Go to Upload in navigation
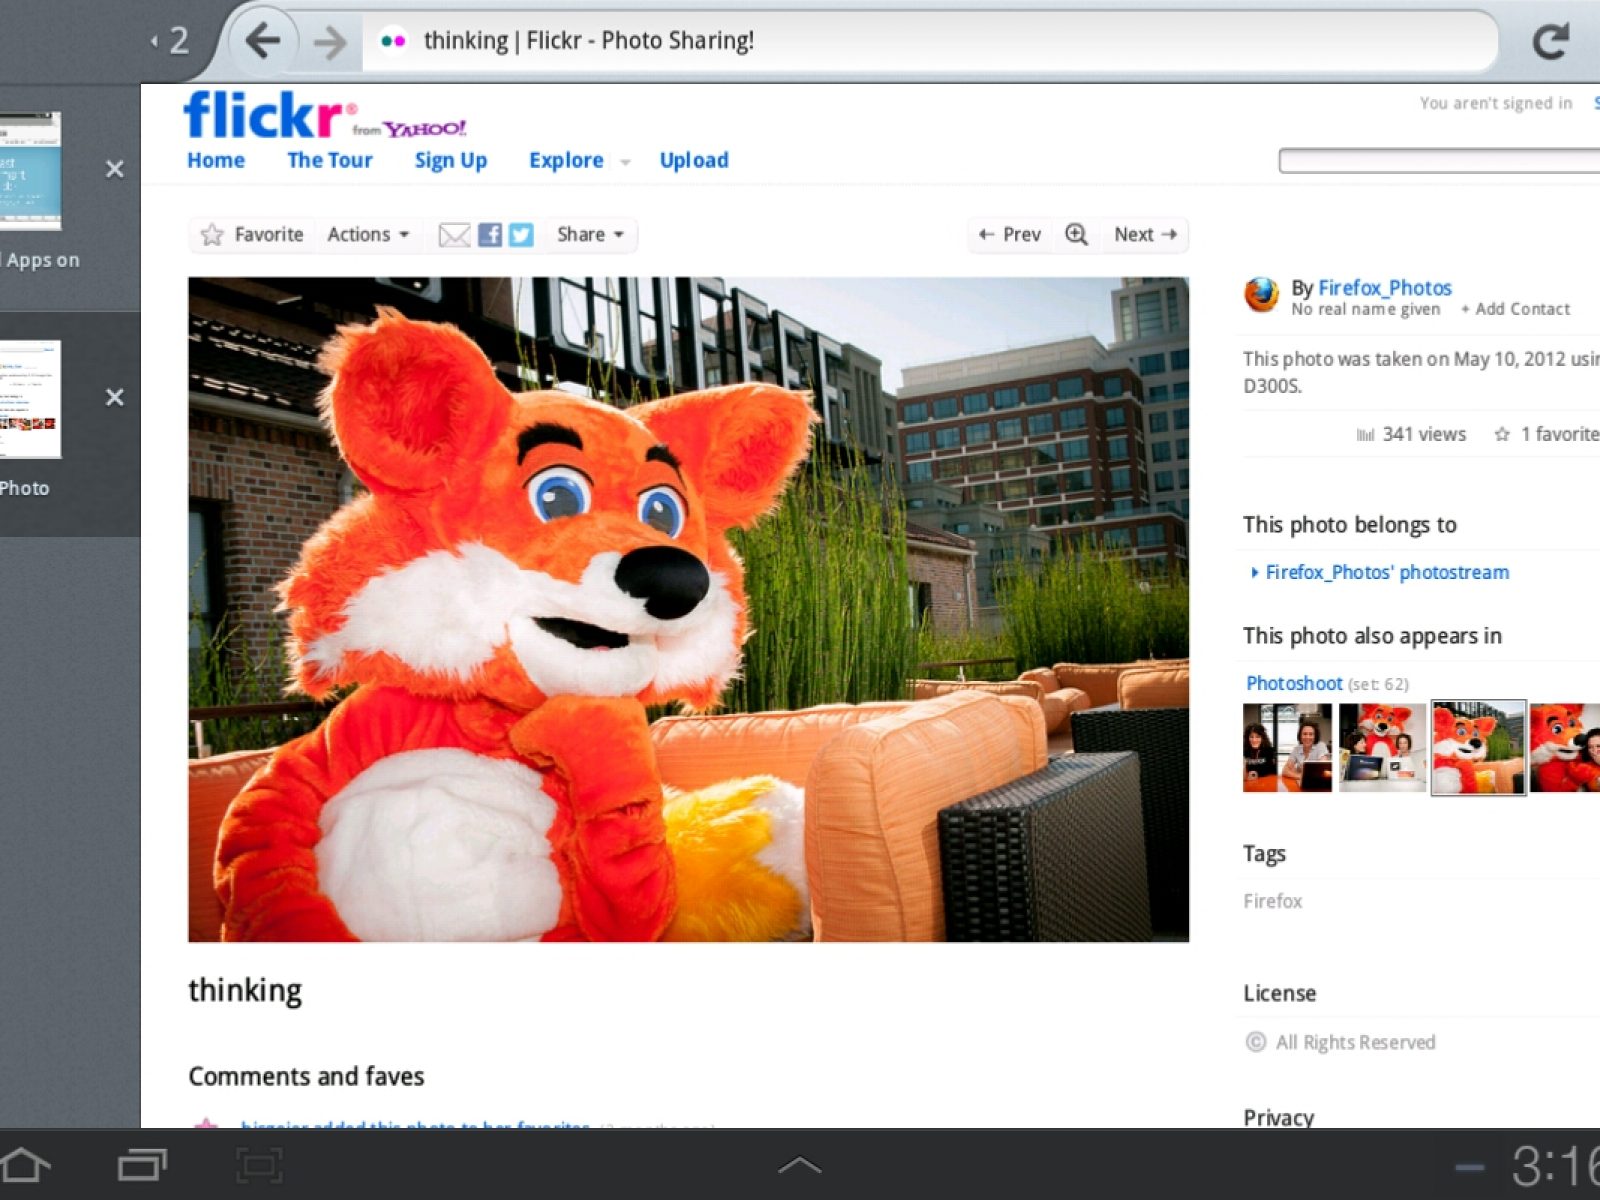 [x=693, y=160]
